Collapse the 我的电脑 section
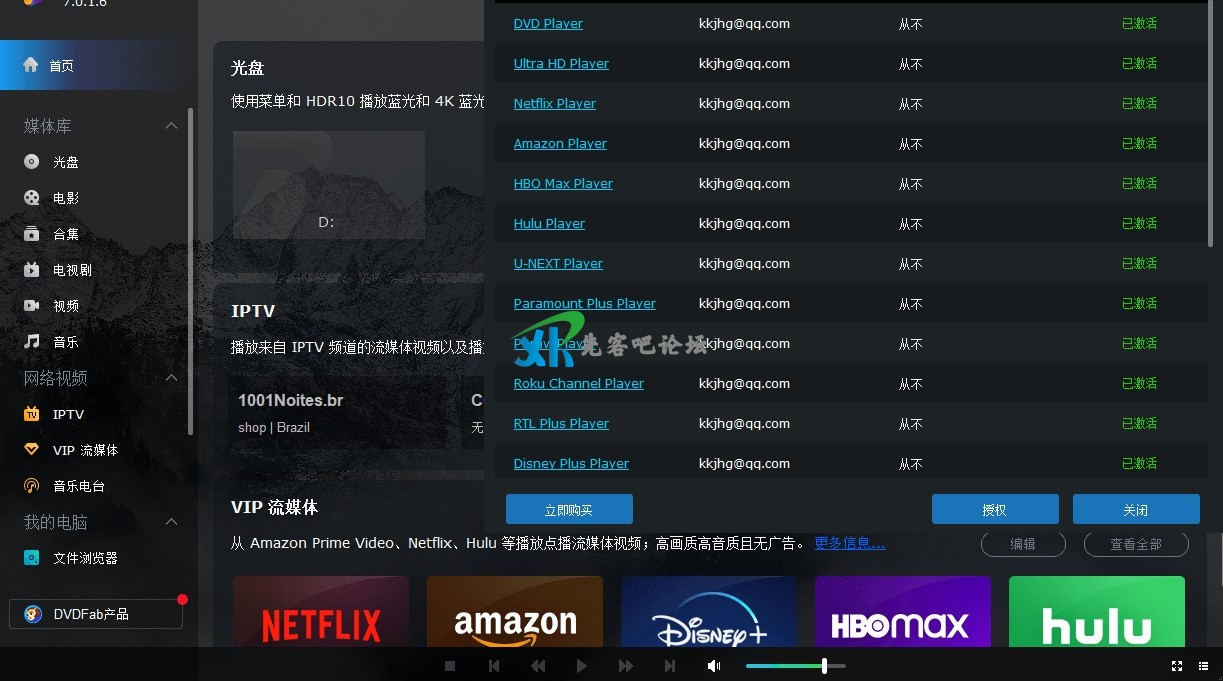This screenshot has width=1223, height=681. pyautogui.click(x=170, y=521)
